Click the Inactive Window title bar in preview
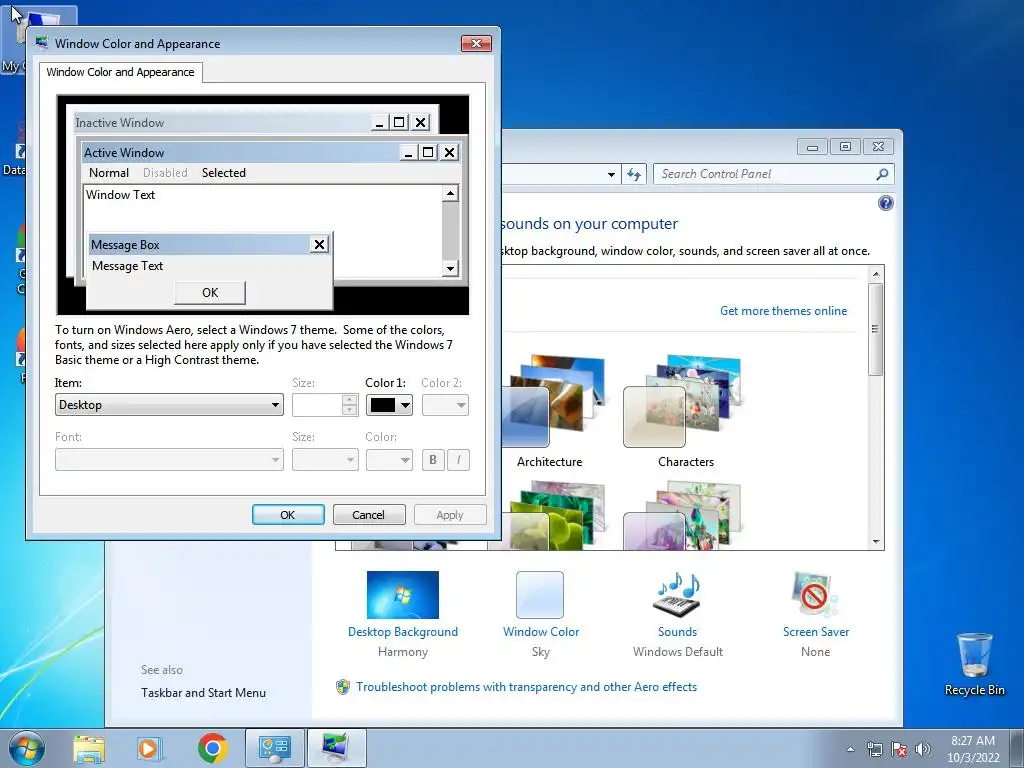This screenshot has width=1024, height=768. point(222,122)
